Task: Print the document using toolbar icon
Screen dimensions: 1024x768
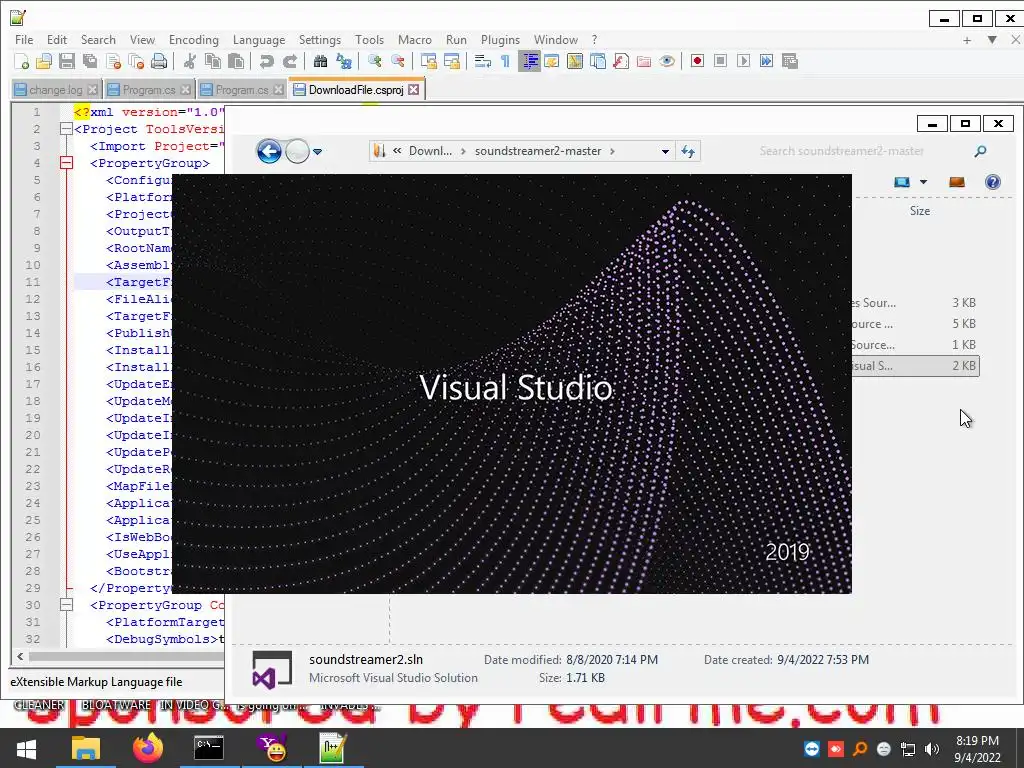Action: tap(159, 61)
